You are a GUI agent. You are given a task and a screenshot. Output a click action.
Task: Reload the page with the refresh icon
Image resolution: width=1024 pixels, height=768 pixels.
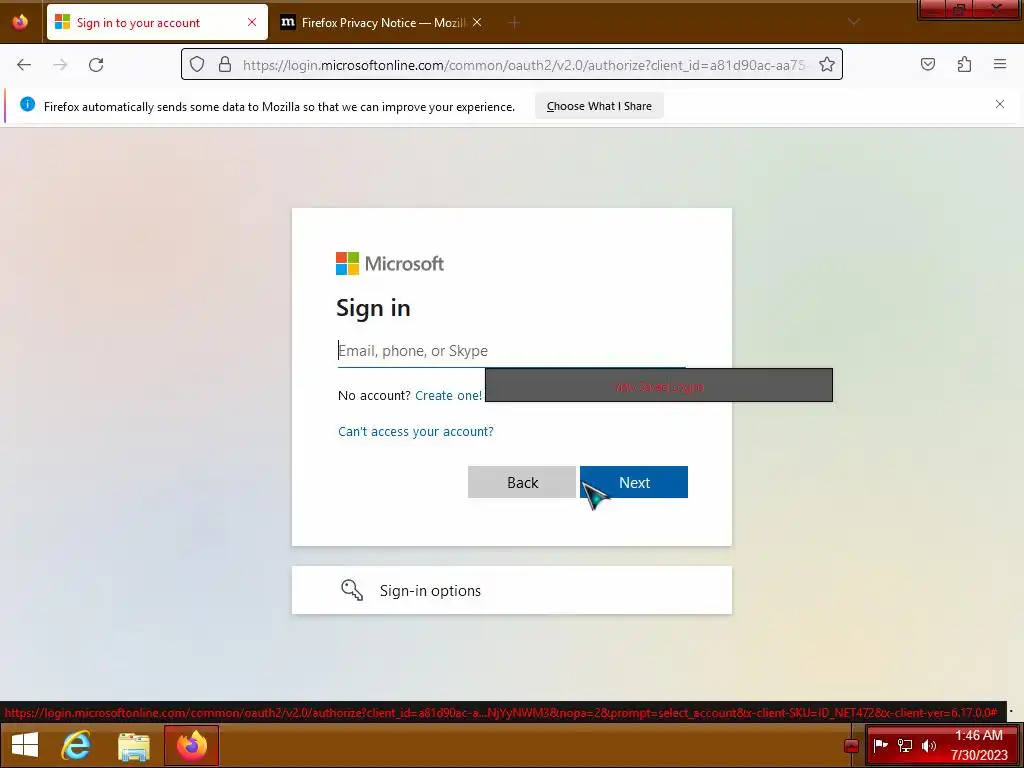click(x=96, y=65)
